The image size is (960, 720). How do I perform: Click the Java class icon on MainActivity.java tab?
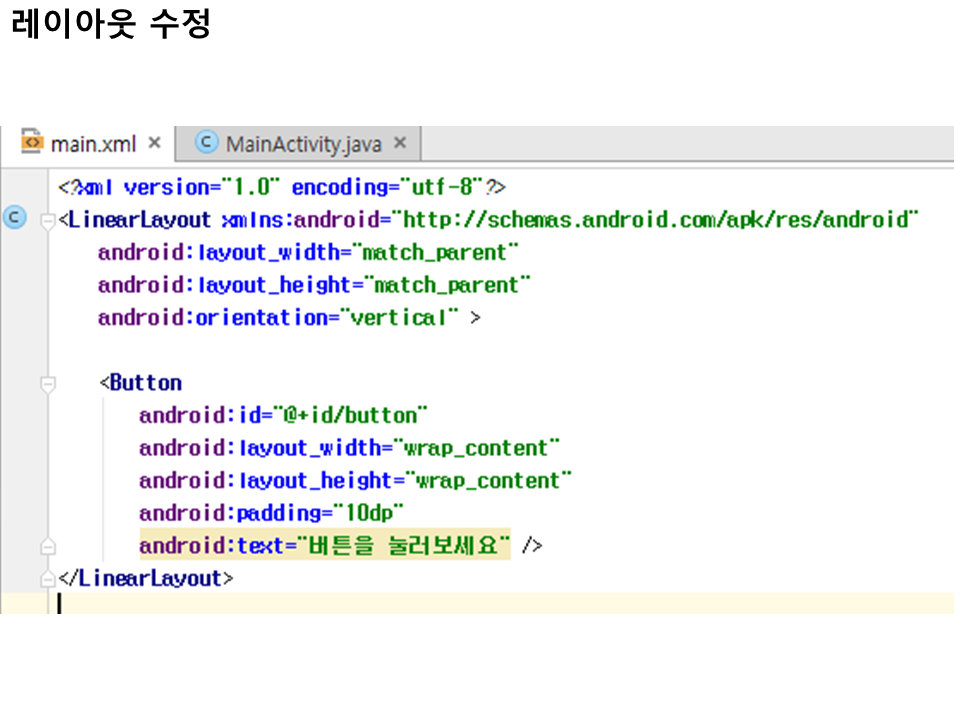[206, 143]
